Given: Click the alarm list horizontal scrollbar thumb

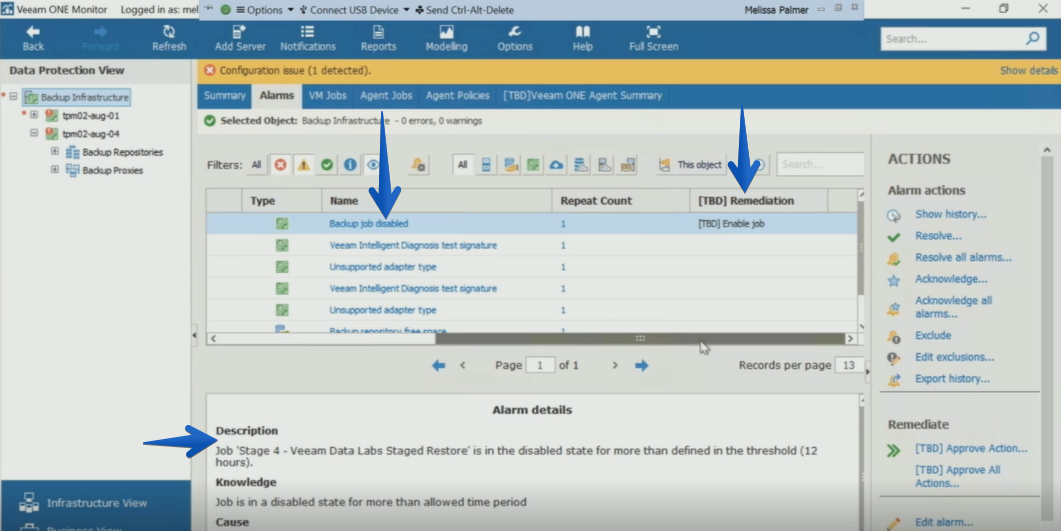Looking at the screenshot, I should (x=639, y=338).
